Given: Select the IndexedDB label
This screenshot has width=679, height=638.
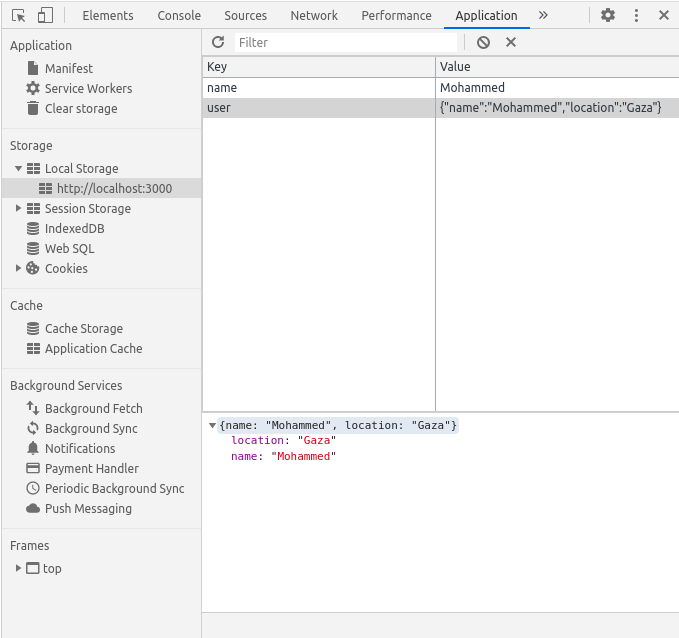Looking at the screenshot, I should click(74, 229).
